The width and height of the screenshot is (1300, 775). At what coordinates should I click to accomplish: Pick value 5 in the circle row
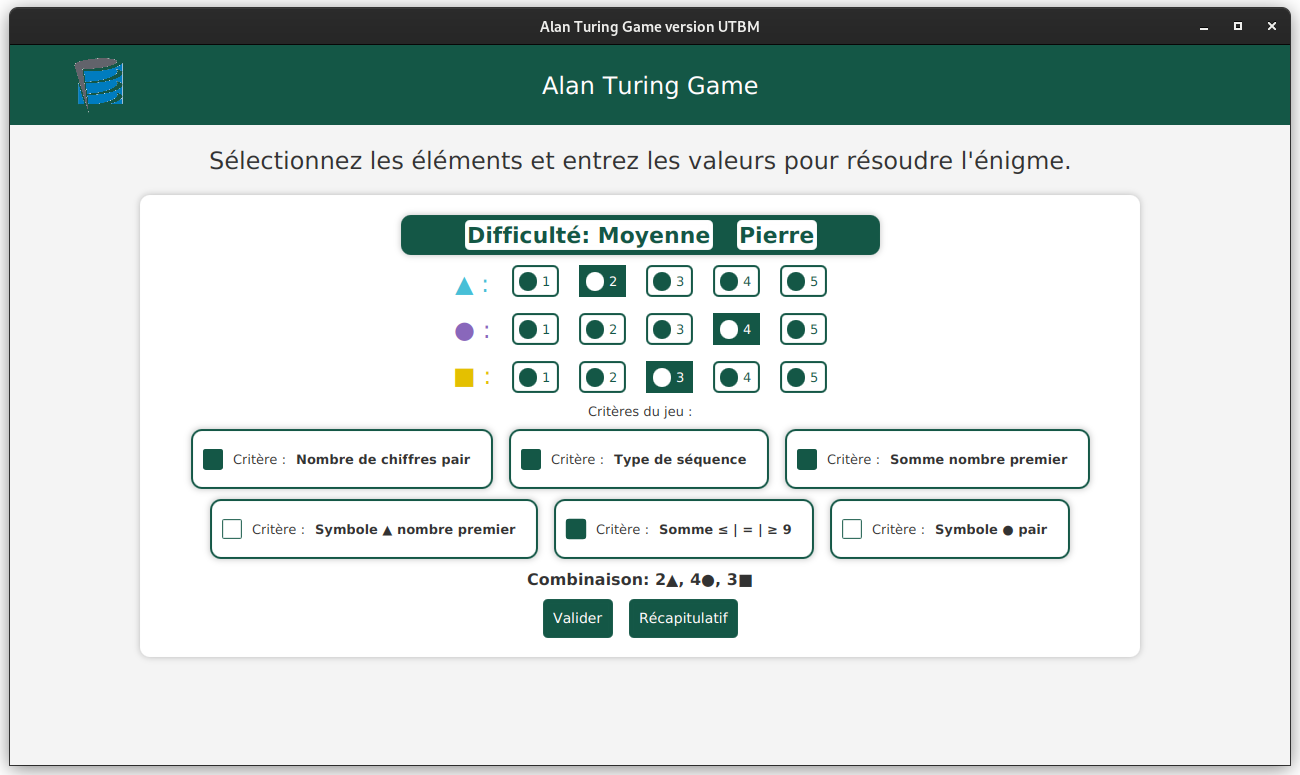(x=803, y=329)
